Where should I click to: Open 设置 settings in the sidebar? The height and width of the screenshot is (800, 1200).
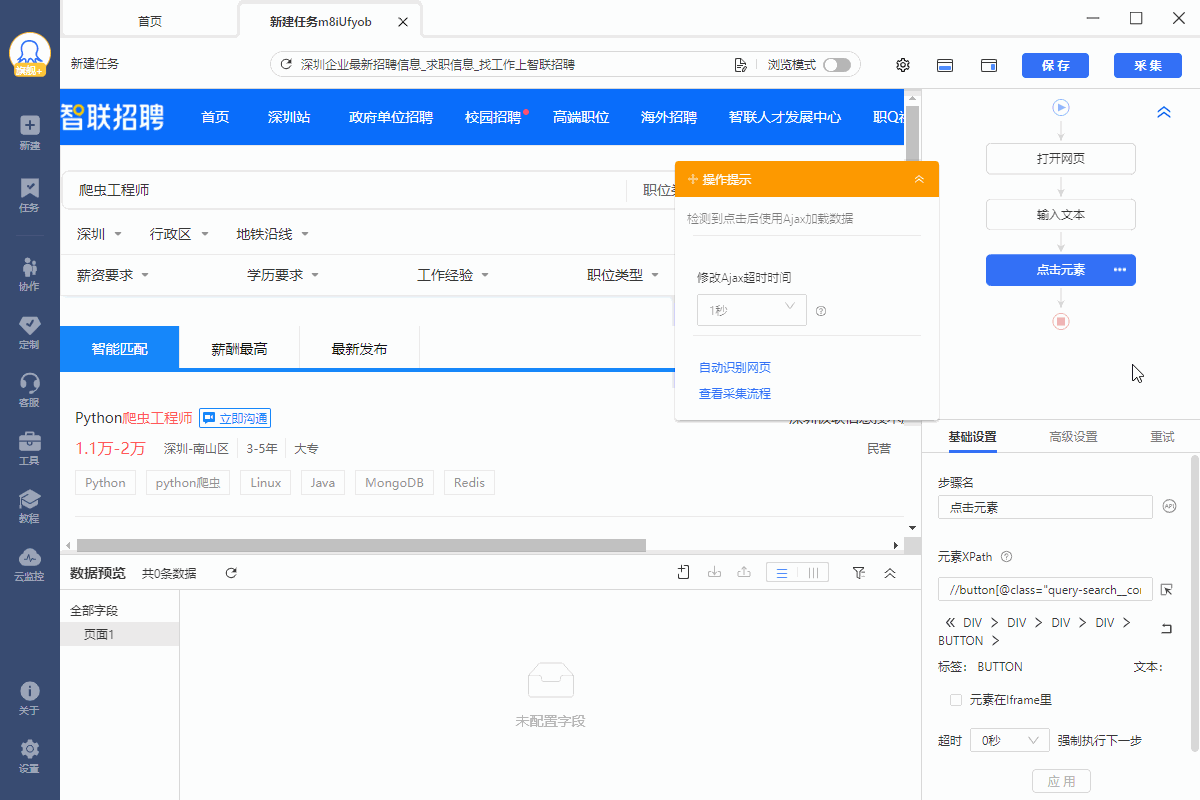click(29, 756)
